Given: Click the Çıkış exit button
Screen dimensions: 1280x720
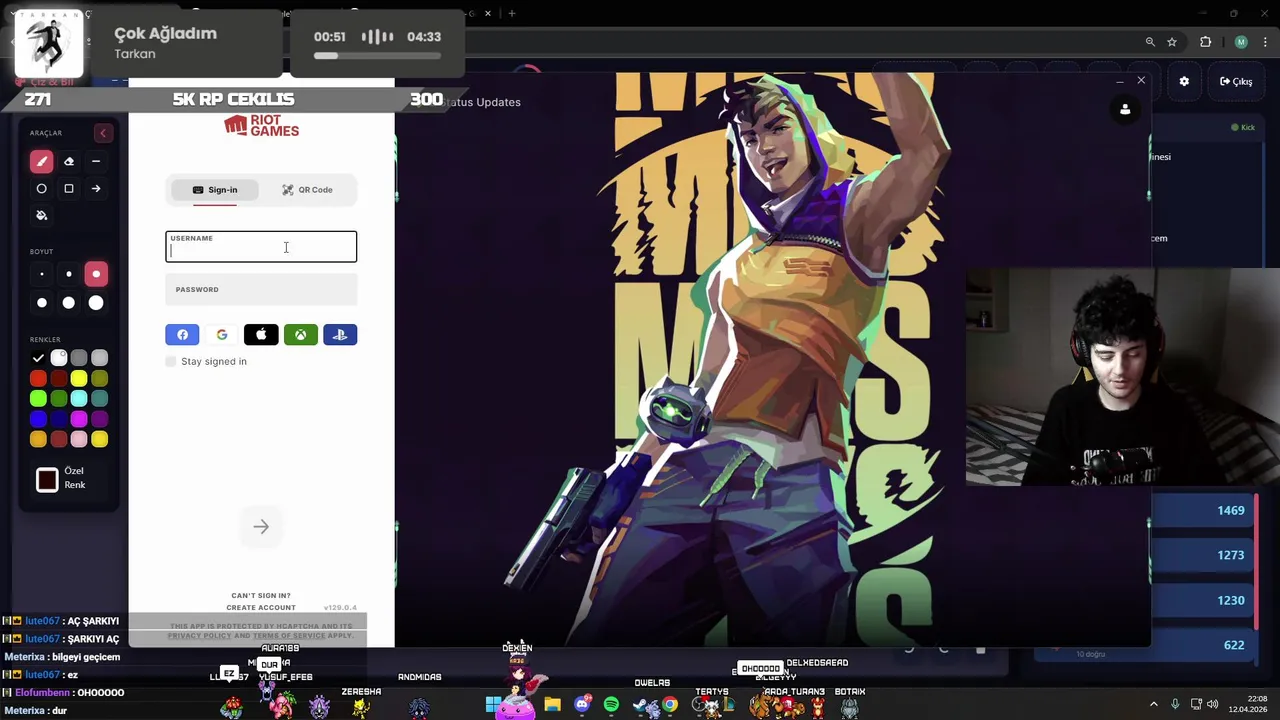Looking at the screenshot, I should tap(1236, 82).
